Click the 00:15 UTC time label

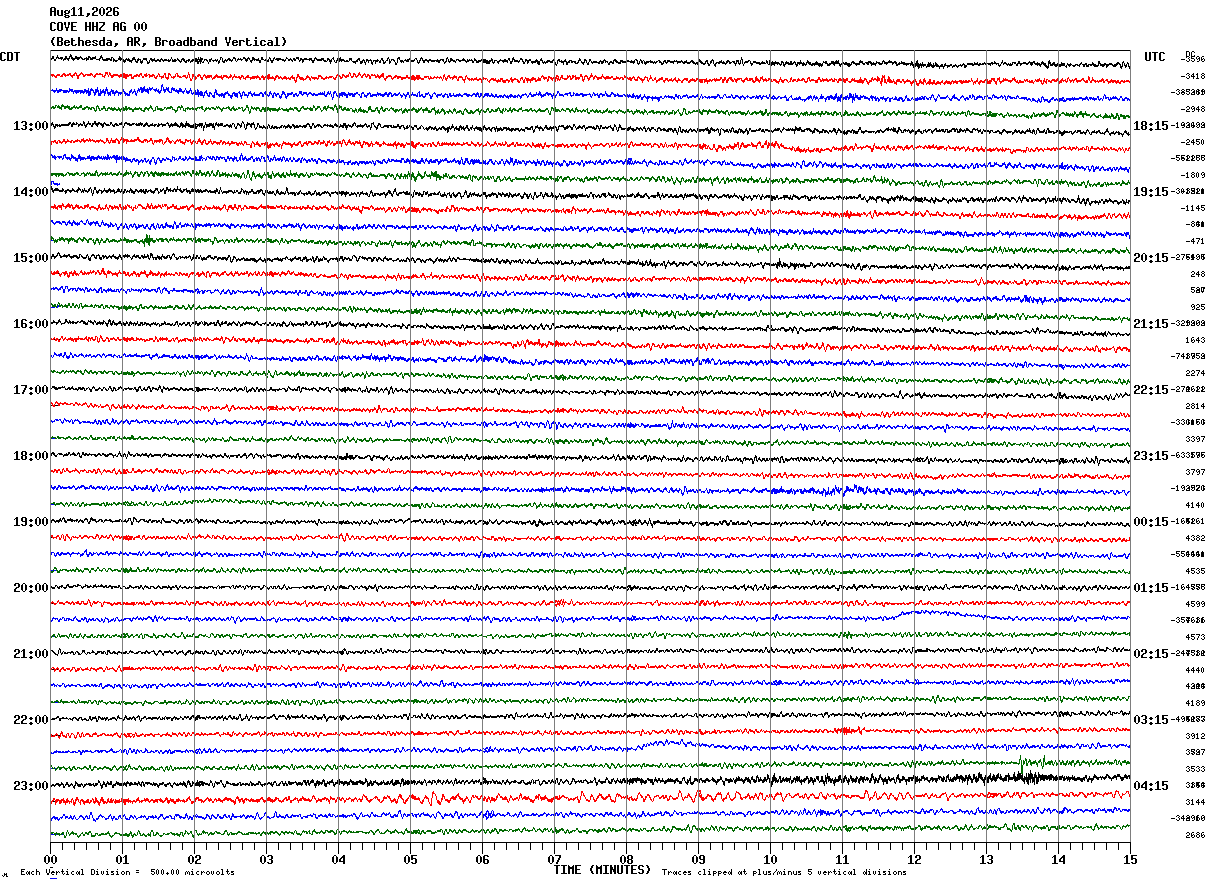tap(1151, 522)
